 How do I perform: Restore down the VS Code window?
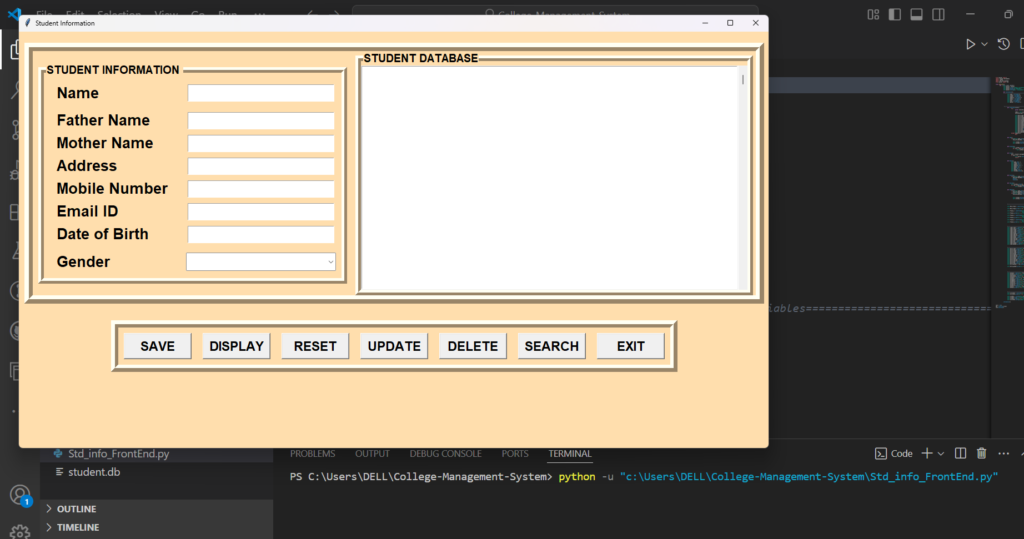pyautogui.click(x=1009, y=14)
